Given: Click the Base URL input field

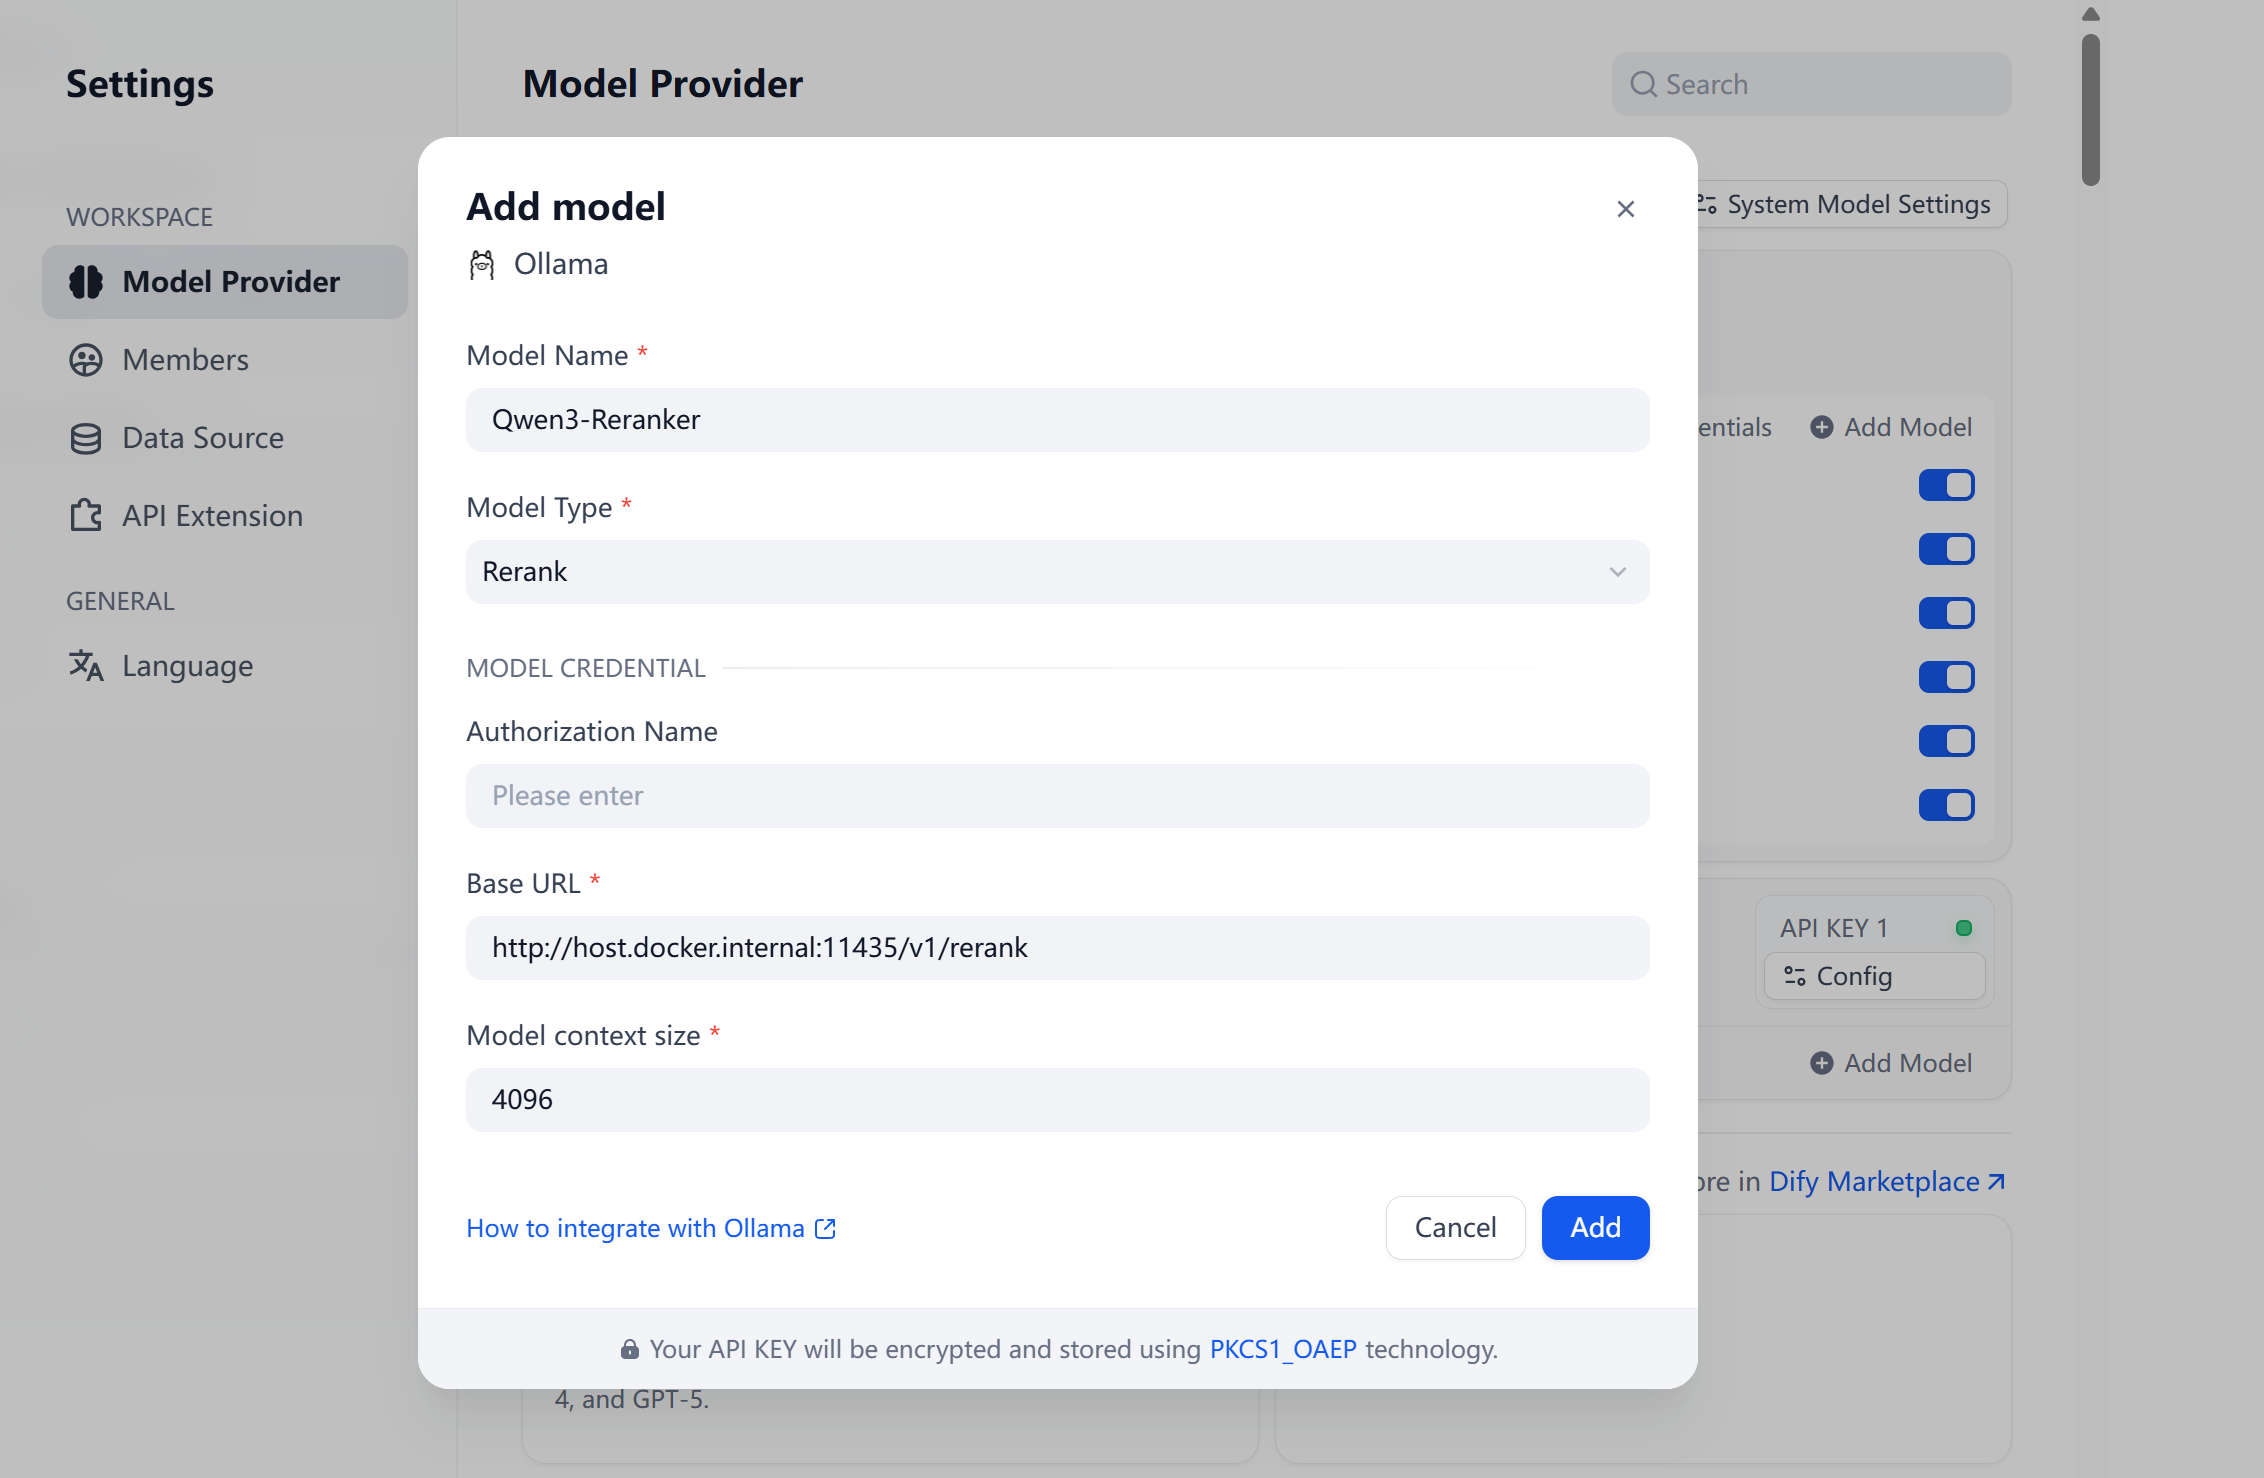Looking at the screenshot, I should [x=1057, y=948].
